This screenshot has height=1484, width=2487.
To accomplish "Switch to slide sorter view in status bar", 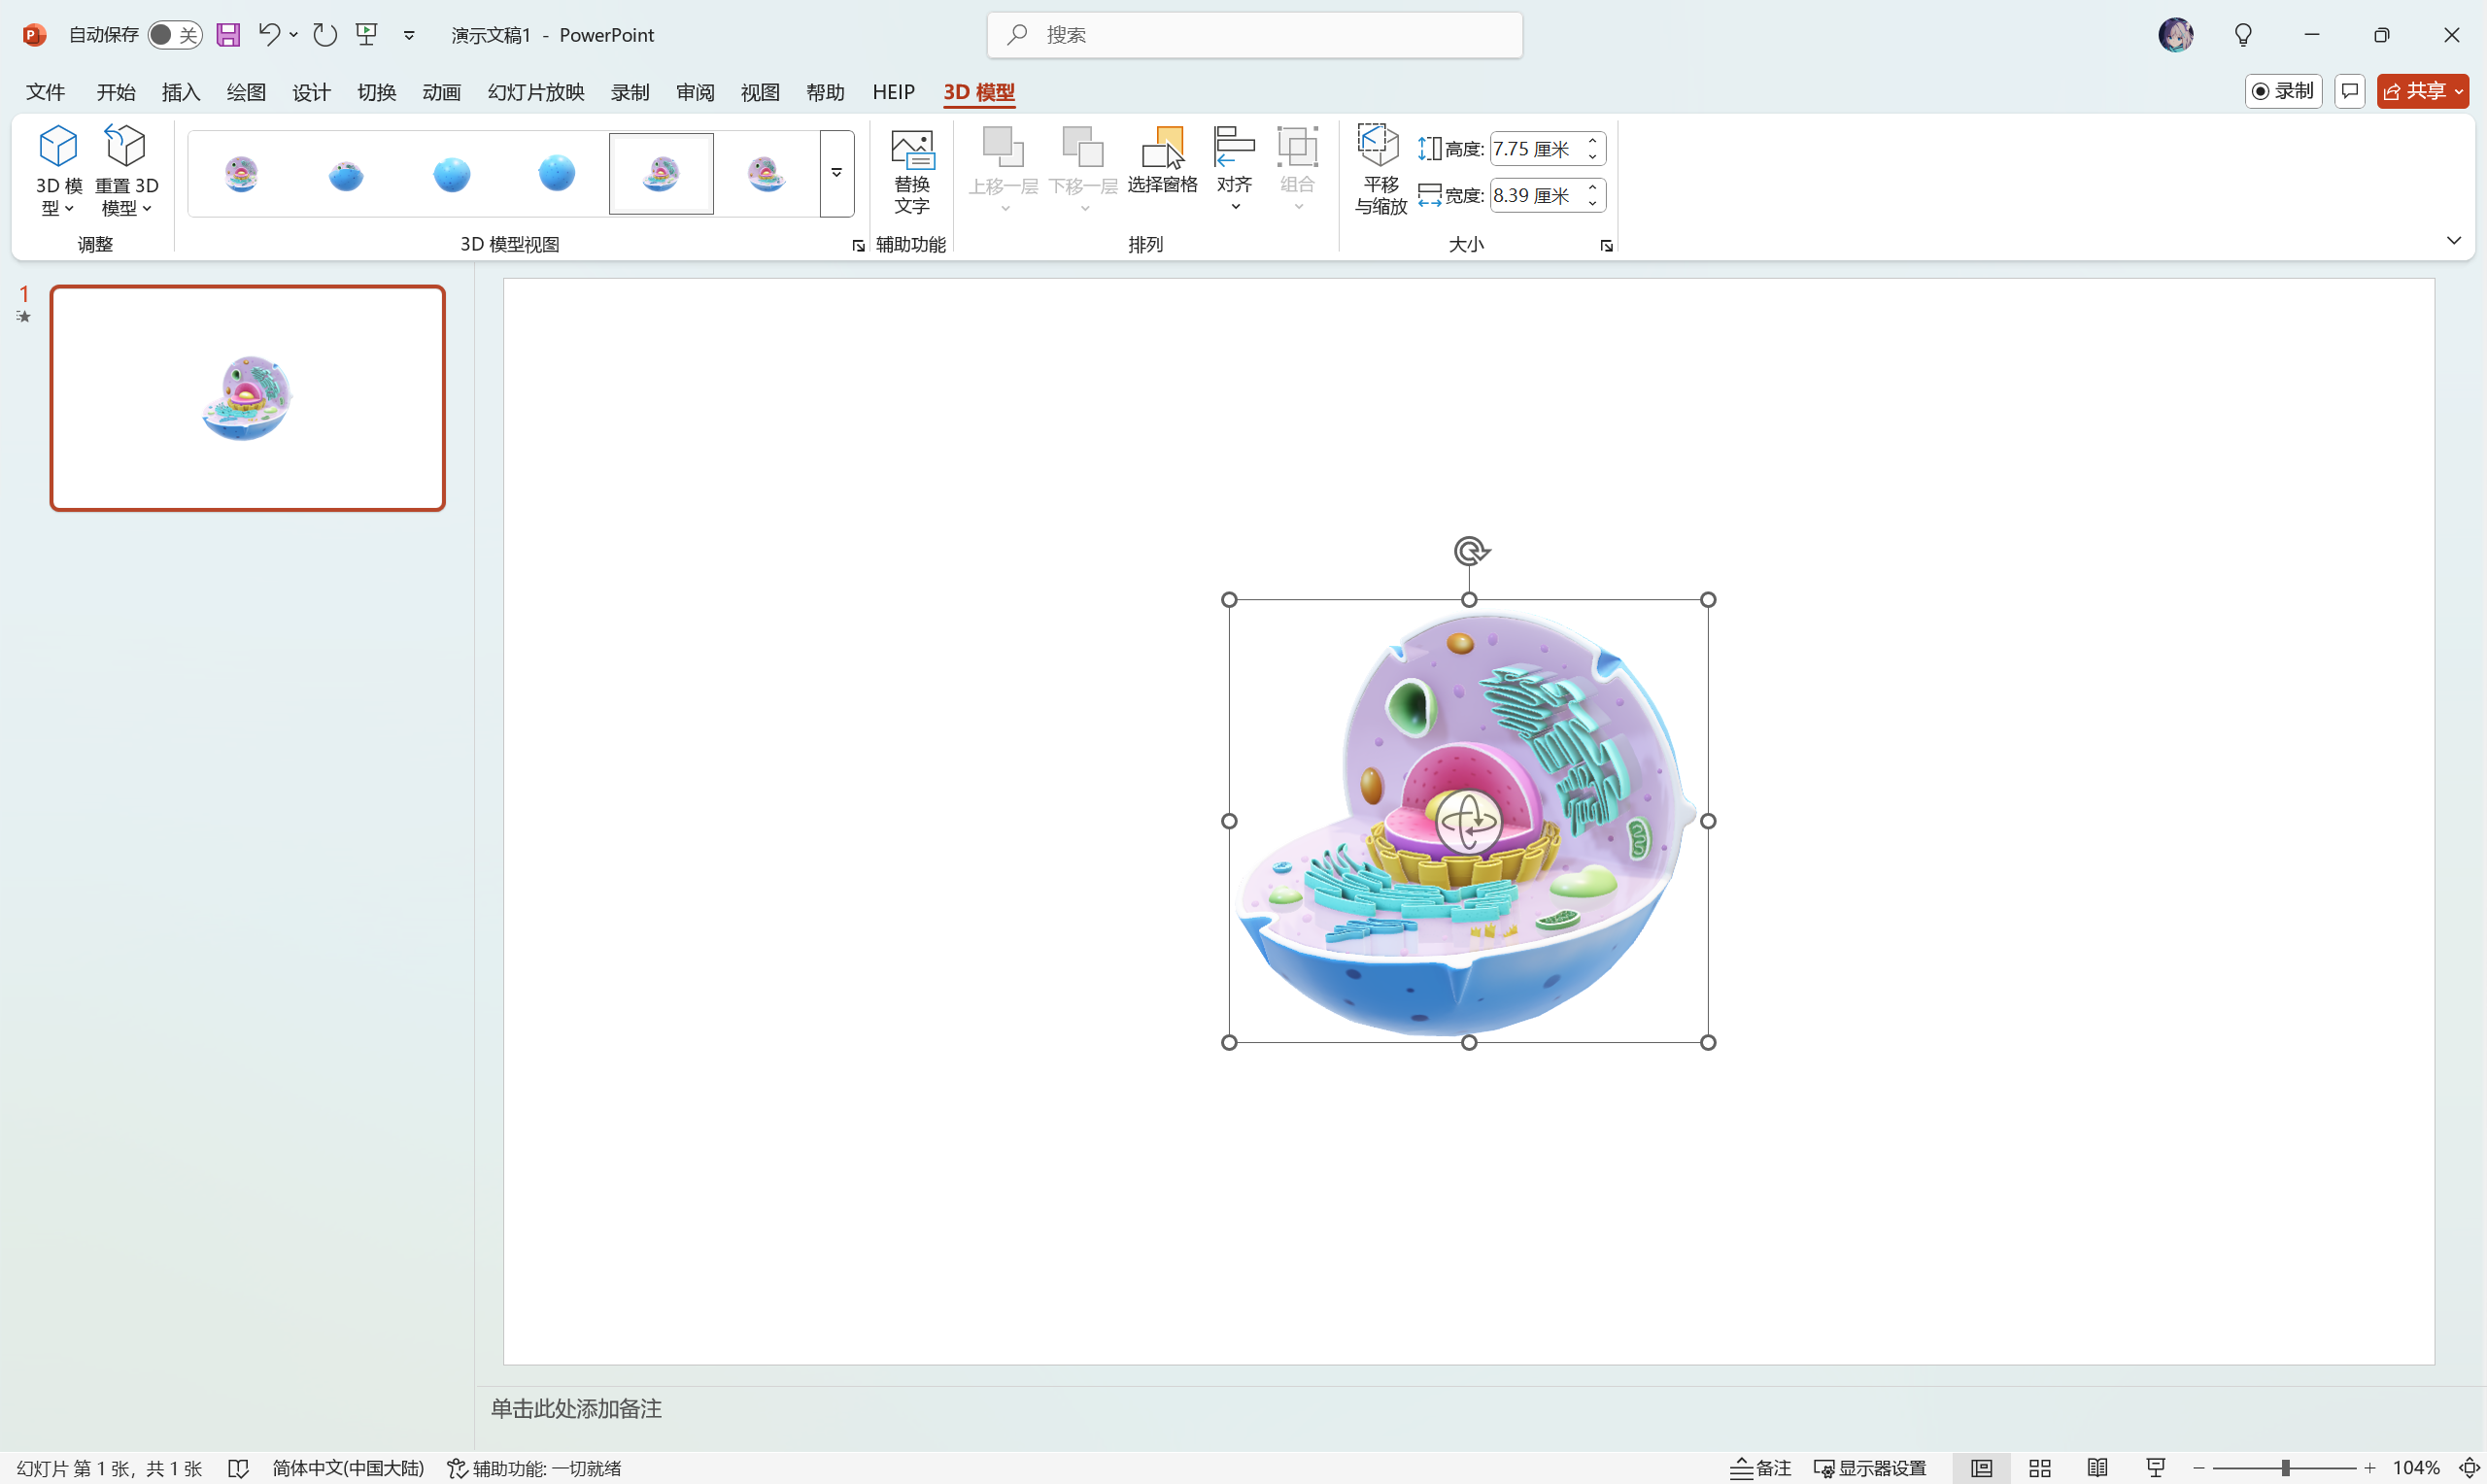I will pos(2039,1467).
